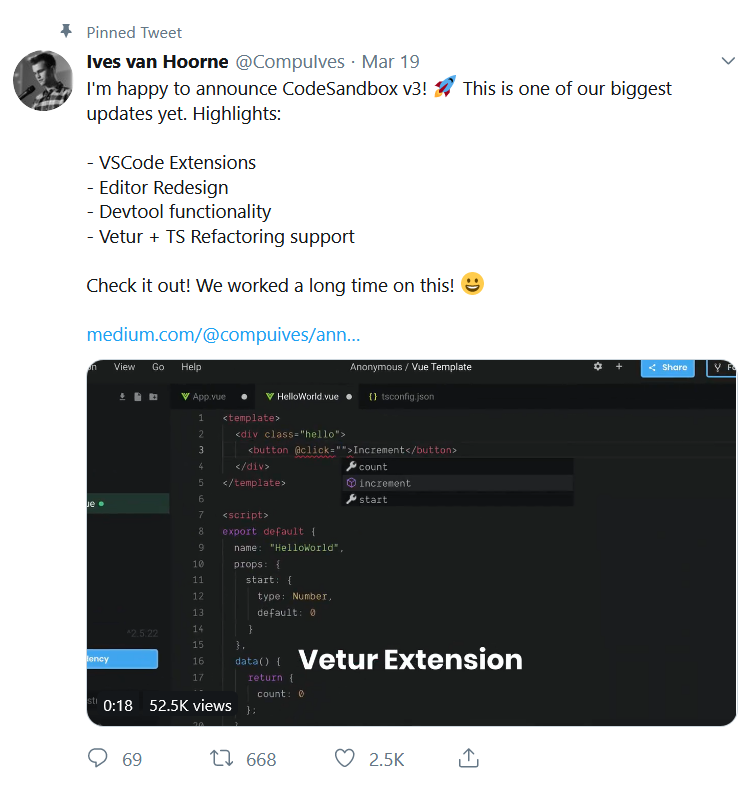Viewport: 750px width, 788px height.
Task: Click the retweet icon
Action: [222, 759]
